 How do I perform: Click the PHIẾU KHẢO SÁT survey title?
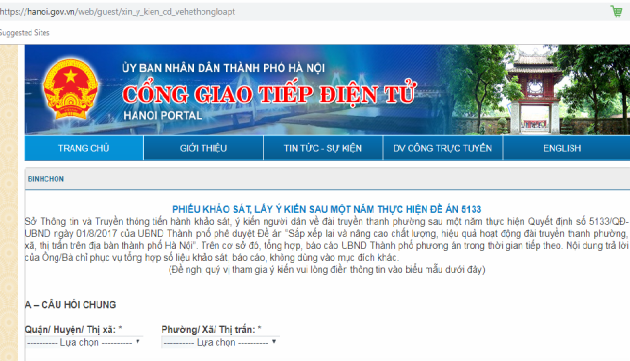pos(326,209)
